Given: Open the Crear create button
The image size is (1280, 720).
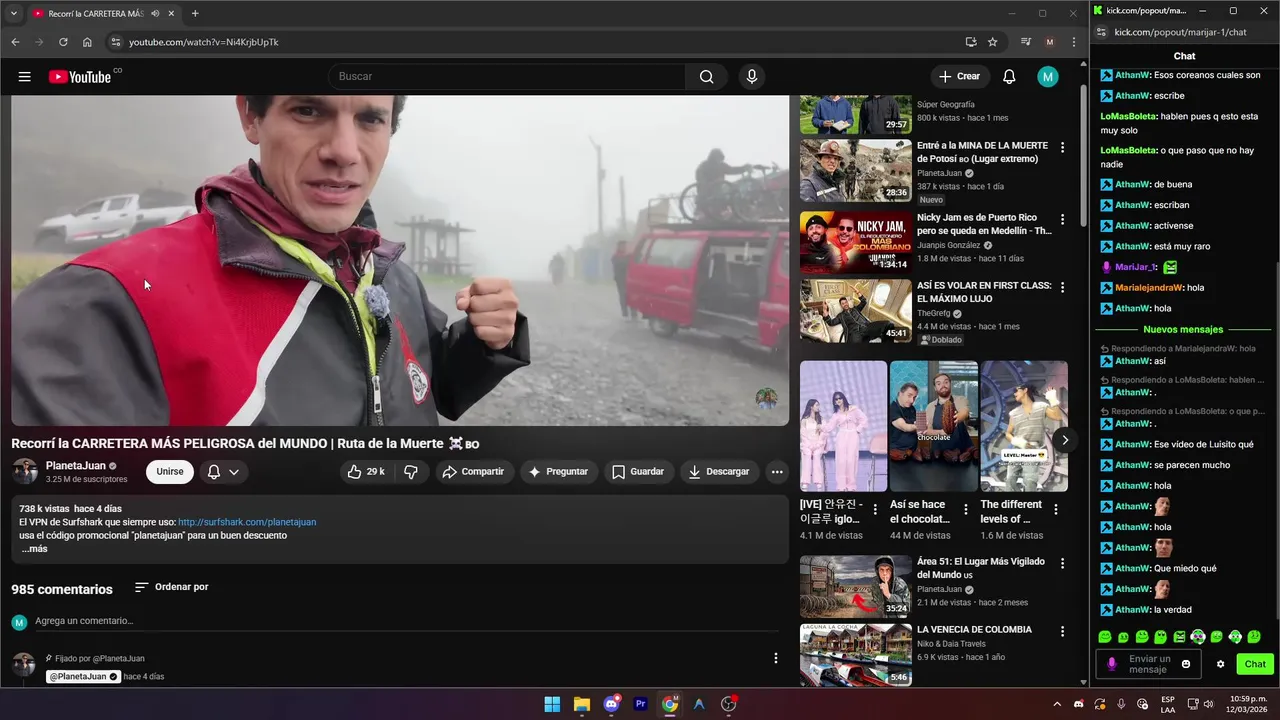Looking at the screenshot, I should [959, 77].
